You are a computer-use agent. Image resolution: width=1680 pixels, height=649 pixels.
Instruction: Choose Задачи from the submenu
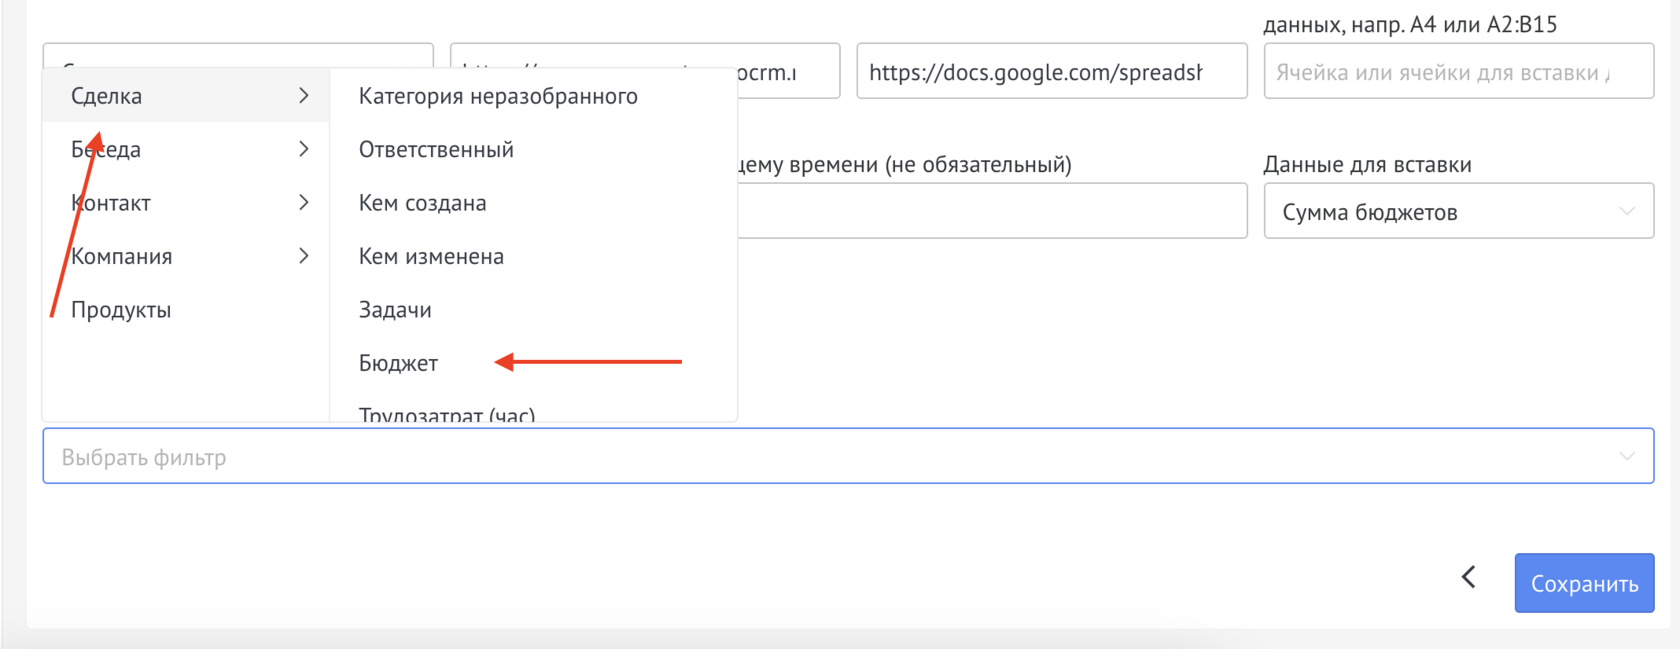[395, 310]
